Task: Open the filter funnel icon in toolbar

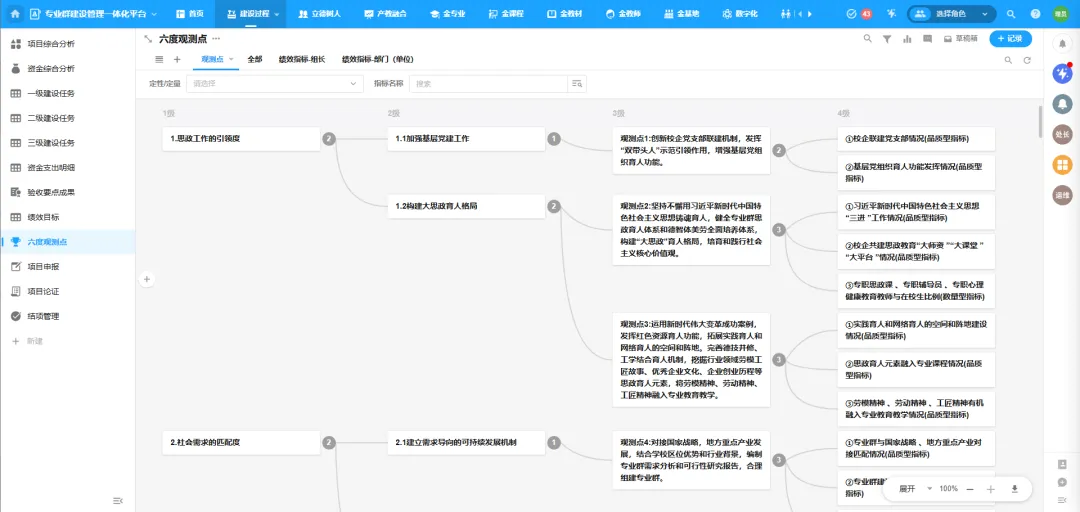Action: (x=886, y=39)
